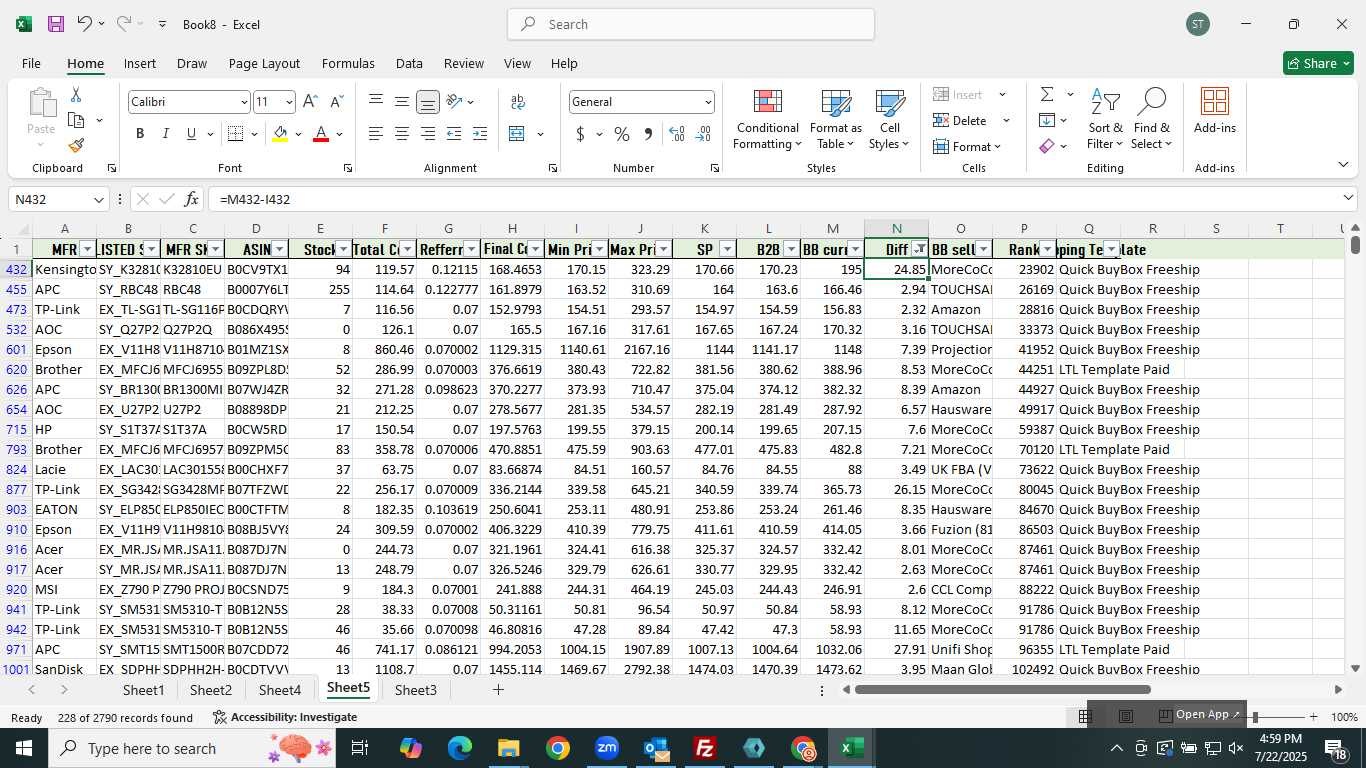The image size is (1366, 768).
Task: Open the MFR column filter dropdown
Action: pyautogui.click(x=87, y=249)
